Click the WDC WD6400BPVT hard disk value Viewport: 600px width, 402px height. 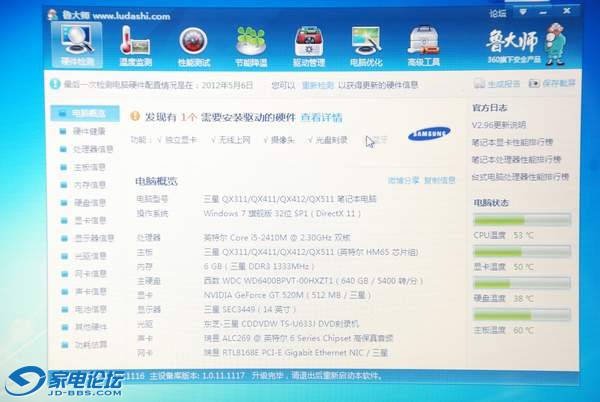(313, 281)
